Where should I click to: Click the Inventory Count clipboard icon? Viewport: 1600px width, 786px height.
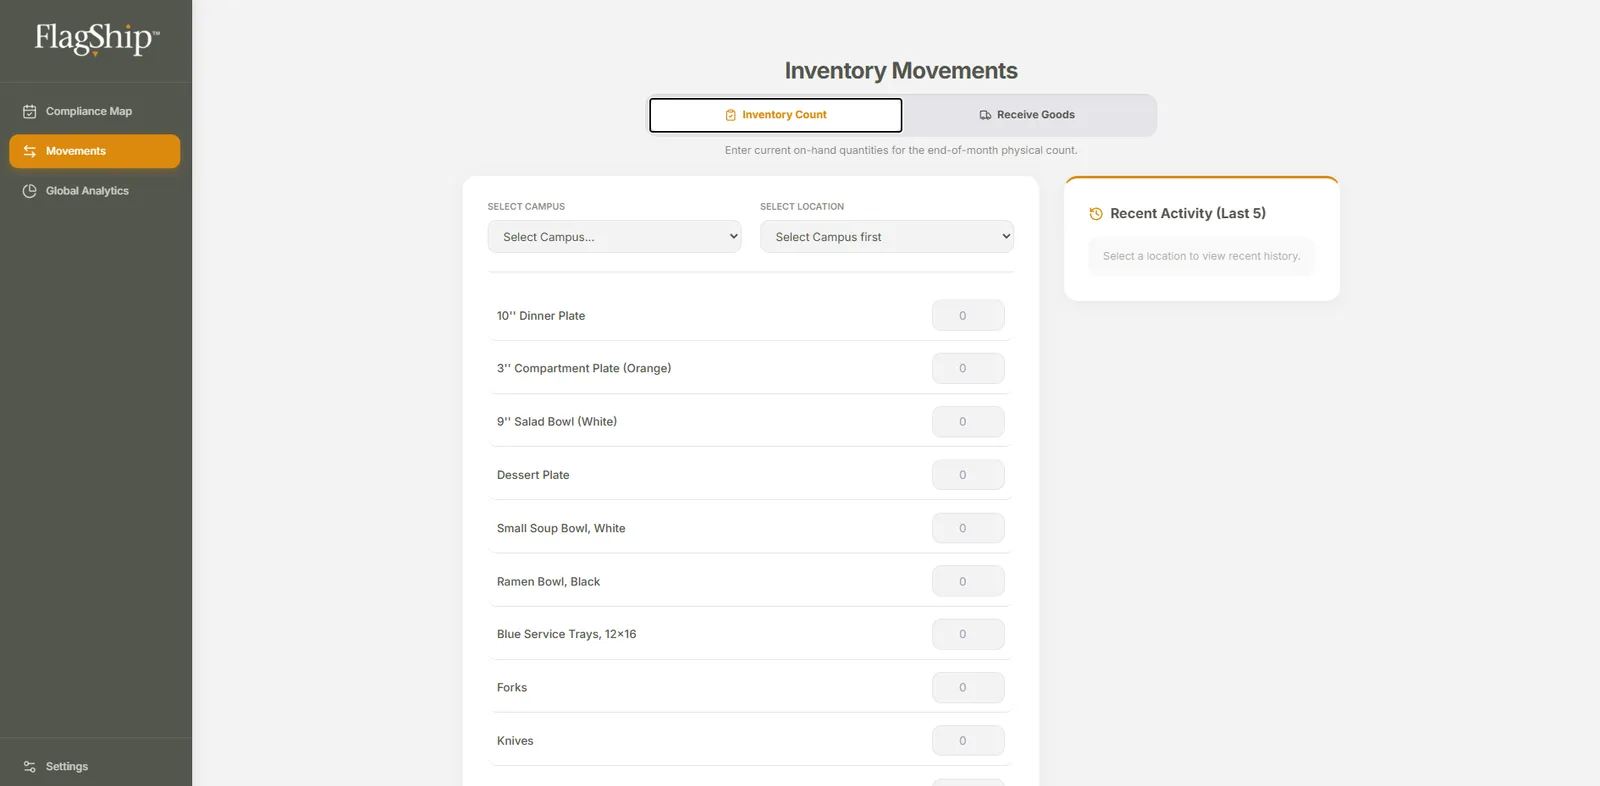click(731, 115)
